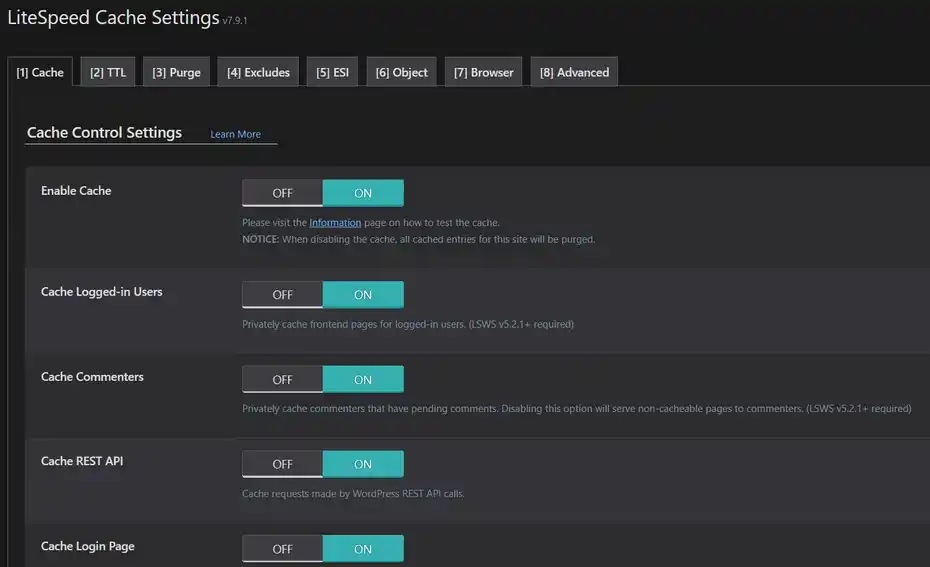Click the 'Cache requests made by WordPress' description

pyautogui.click(x=353, y=493)
